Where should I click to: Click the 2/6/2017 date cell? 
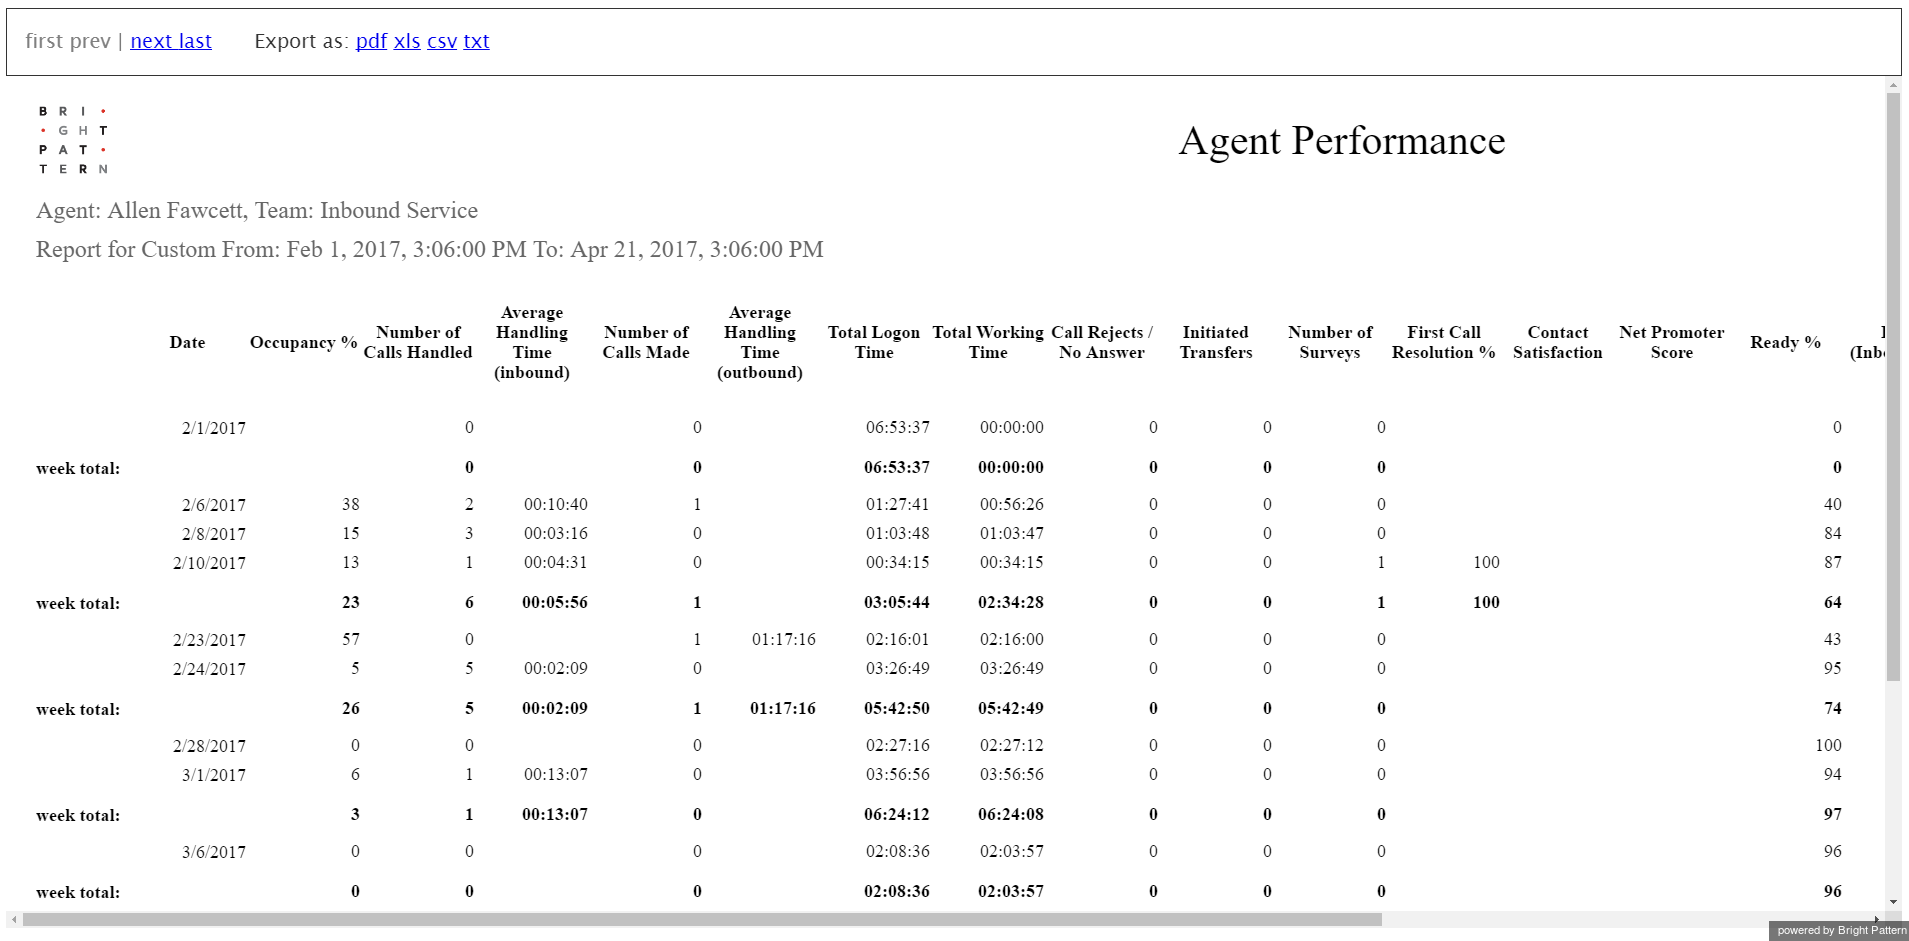[213, 505]
